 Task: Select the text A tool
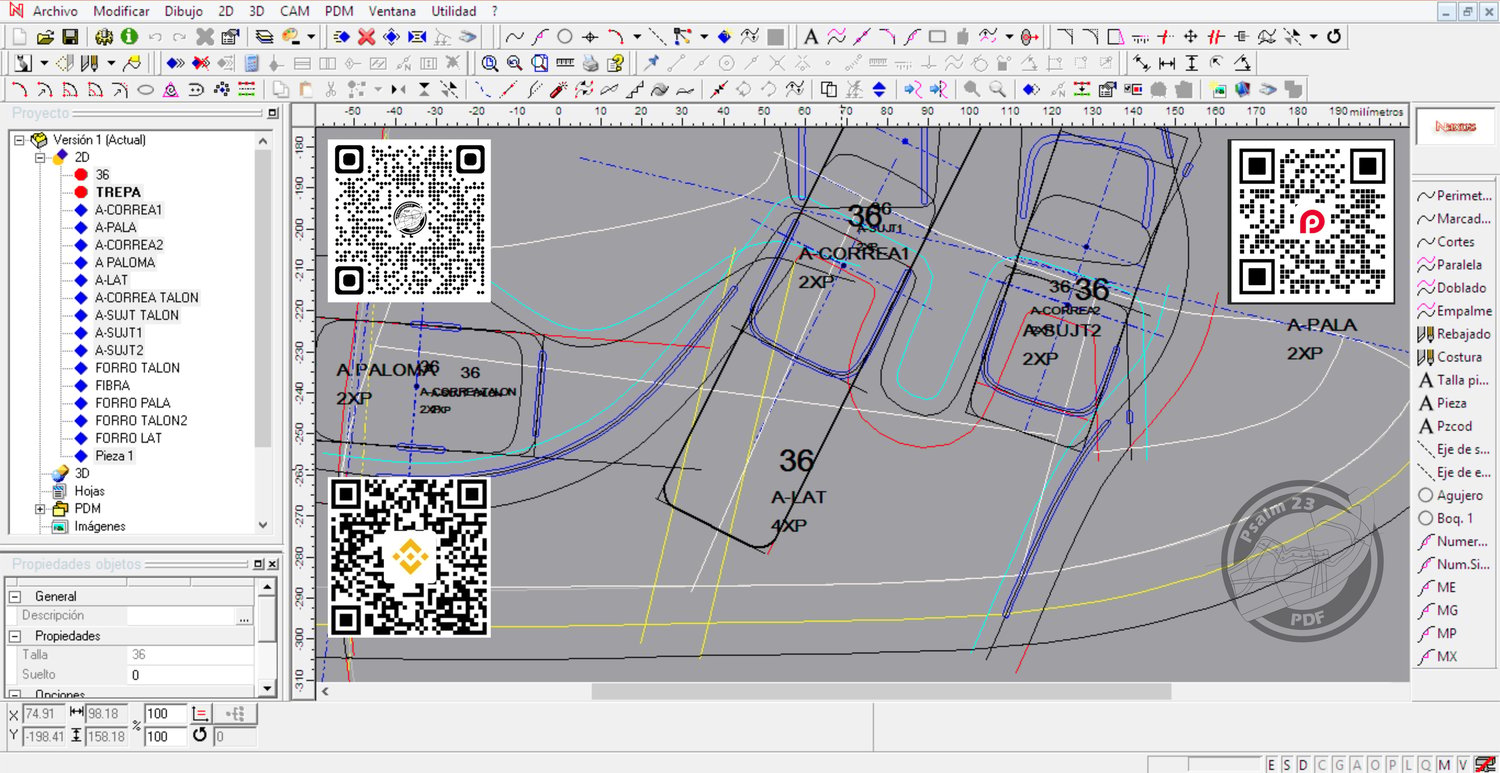(x=811, y=37)
